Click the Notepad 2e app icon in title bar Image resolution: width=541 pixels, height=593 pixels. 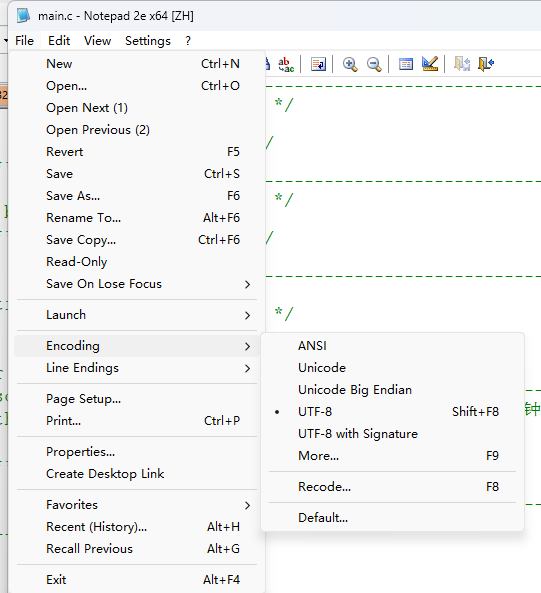(23, 16)
